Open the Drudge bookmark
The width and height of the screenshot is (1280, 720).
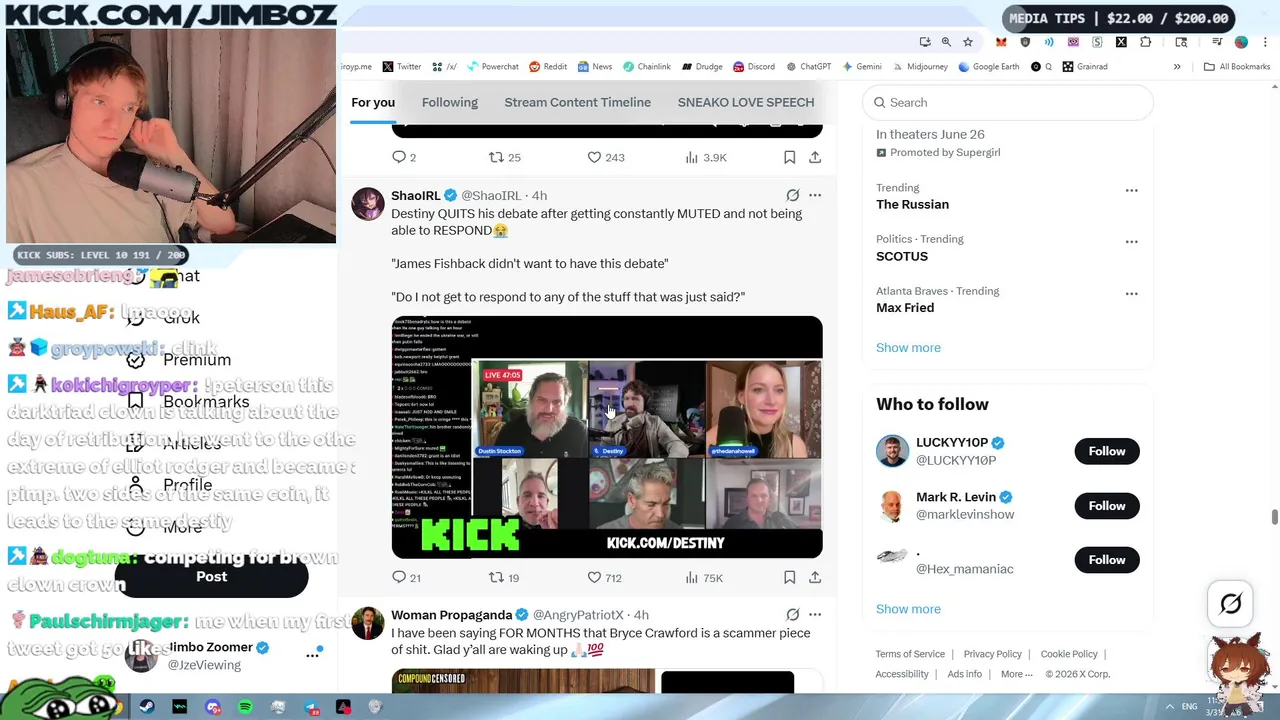click(702, 67)
